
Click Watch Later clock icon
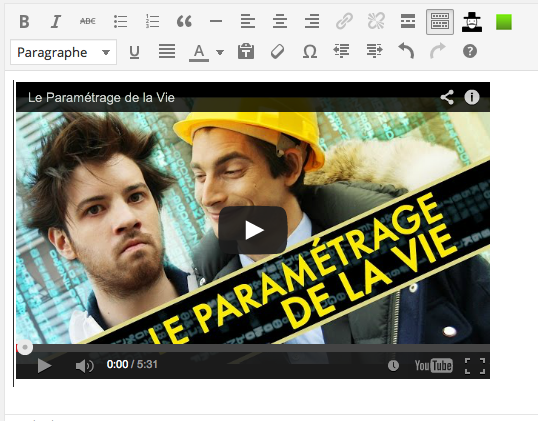[x=393, y=365]
